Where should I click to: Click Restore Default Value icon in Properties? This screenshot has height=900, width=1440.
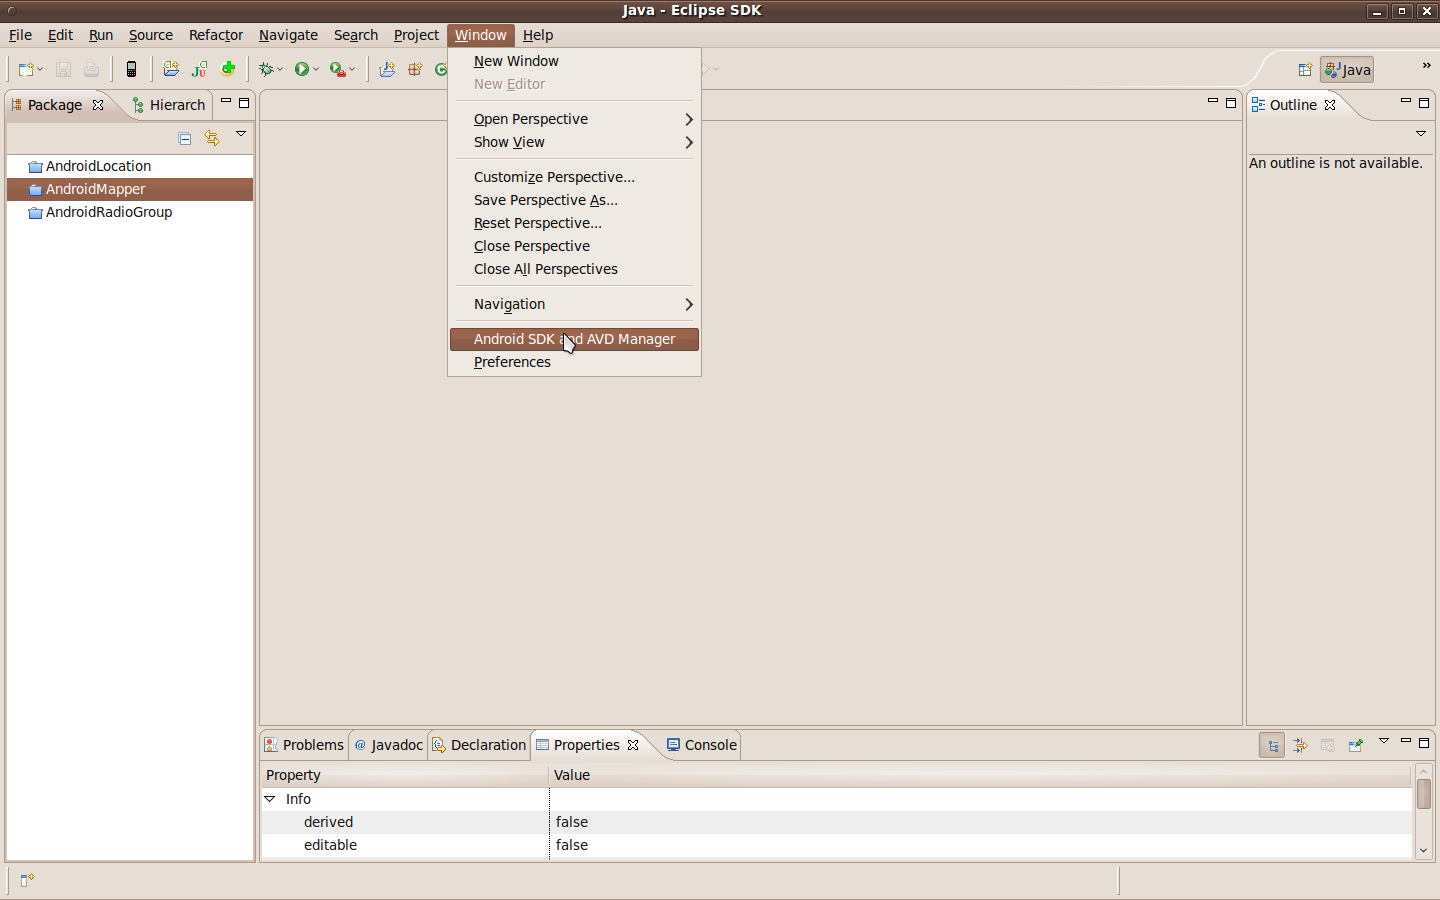click(x=1328, y=745)
